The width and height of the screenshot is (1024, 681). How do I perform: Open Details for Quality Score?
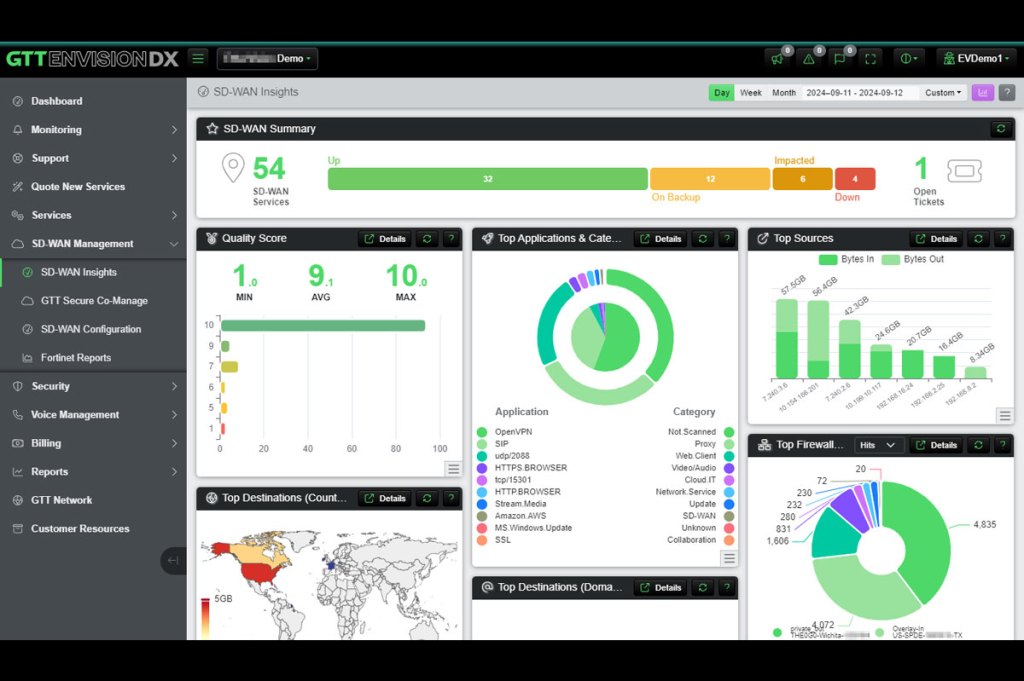tap(385, 239)
